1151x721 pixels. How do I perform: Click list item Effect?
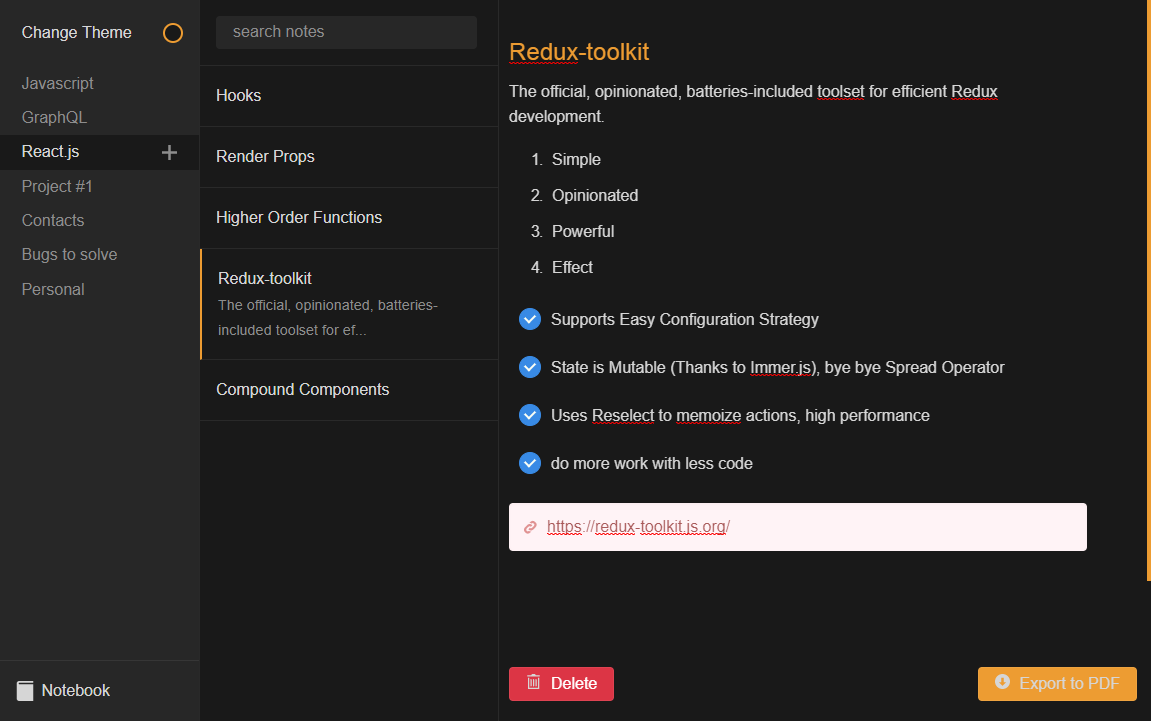coord(572,267)
